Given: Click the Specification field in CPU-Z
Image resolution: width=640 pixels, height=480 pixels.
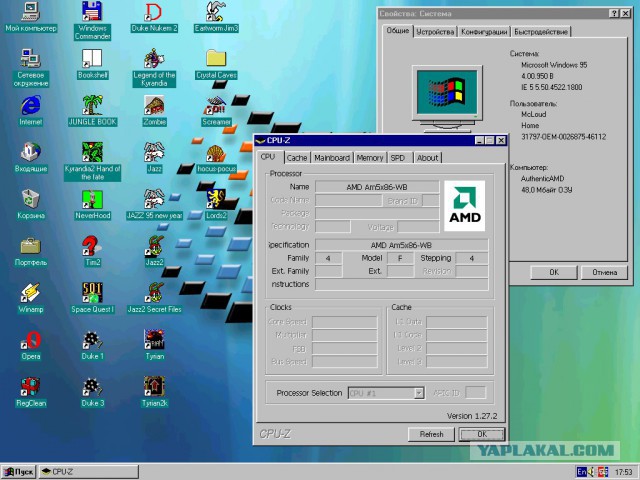Looking at the screenshot, I should point(401,245).
